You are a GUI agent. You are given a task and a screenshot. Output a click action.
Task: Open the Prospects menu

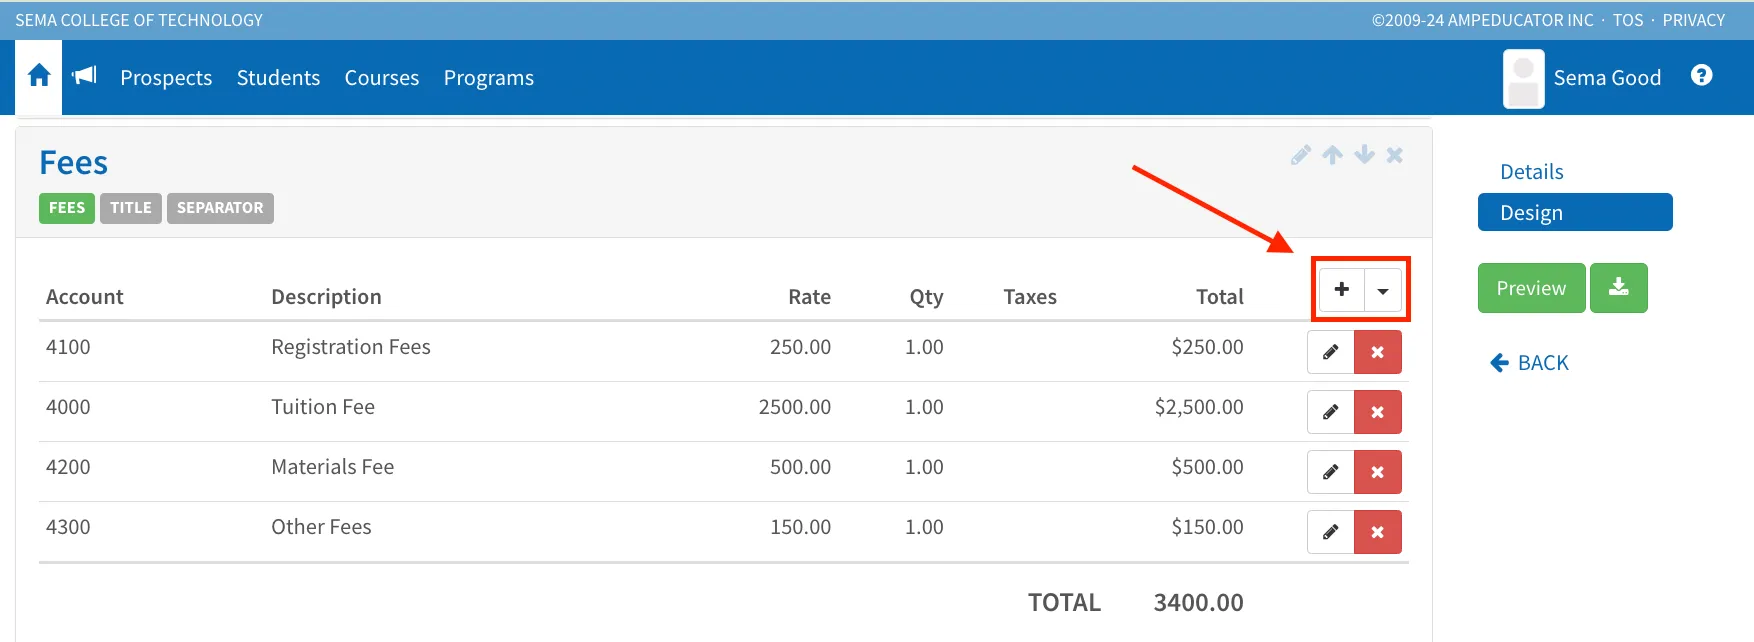(x=166, y=78)
